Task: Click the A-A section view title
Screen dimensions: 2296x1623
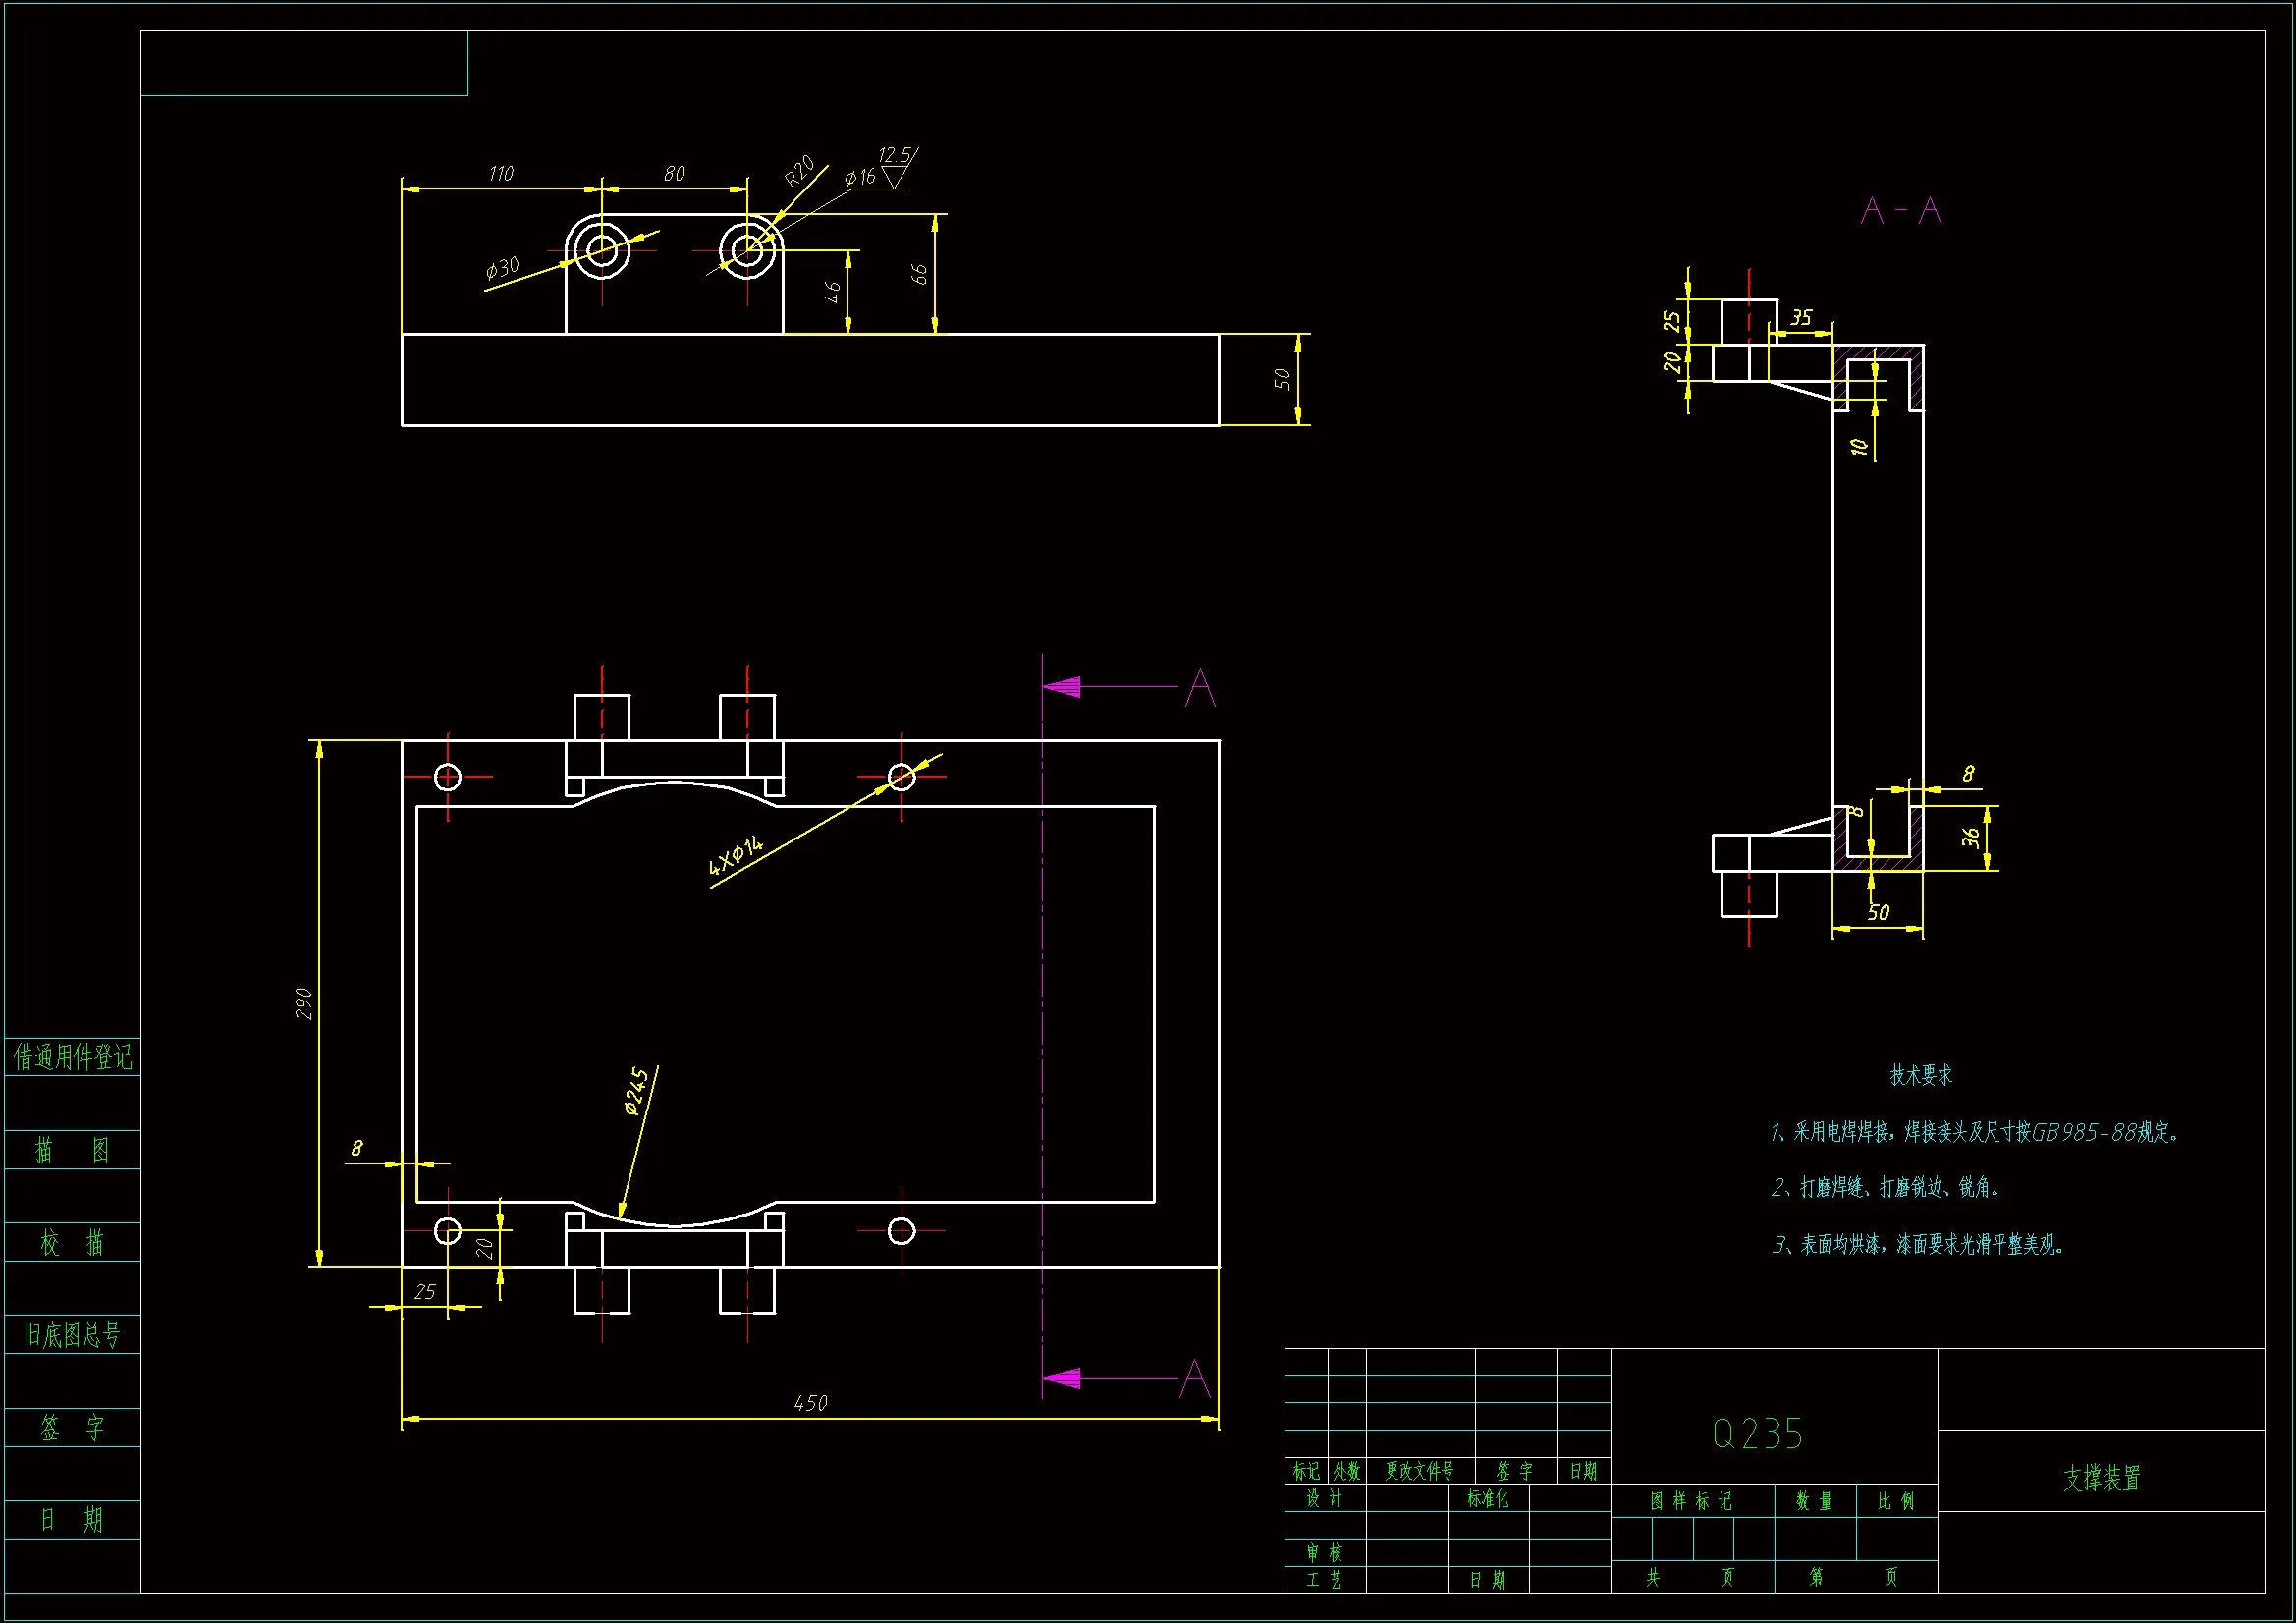Action: coord(1901,211)
